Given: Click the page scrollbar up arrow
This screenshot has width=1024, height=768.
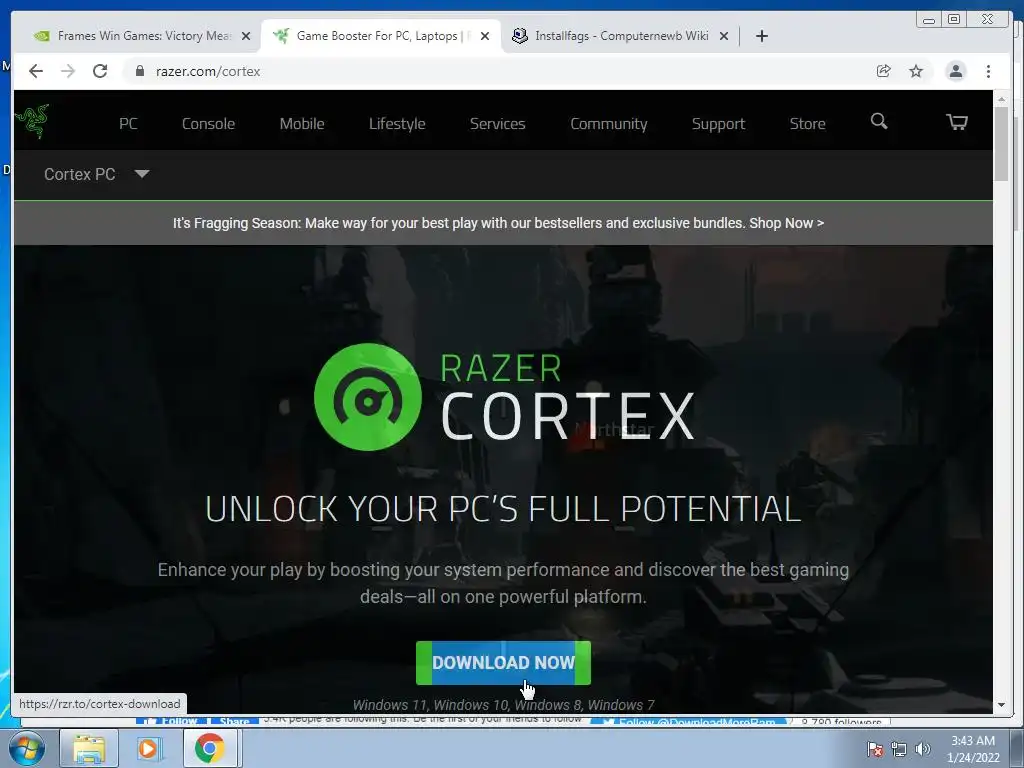Looking at the screenshot, I should click(x=1001, y=99).
